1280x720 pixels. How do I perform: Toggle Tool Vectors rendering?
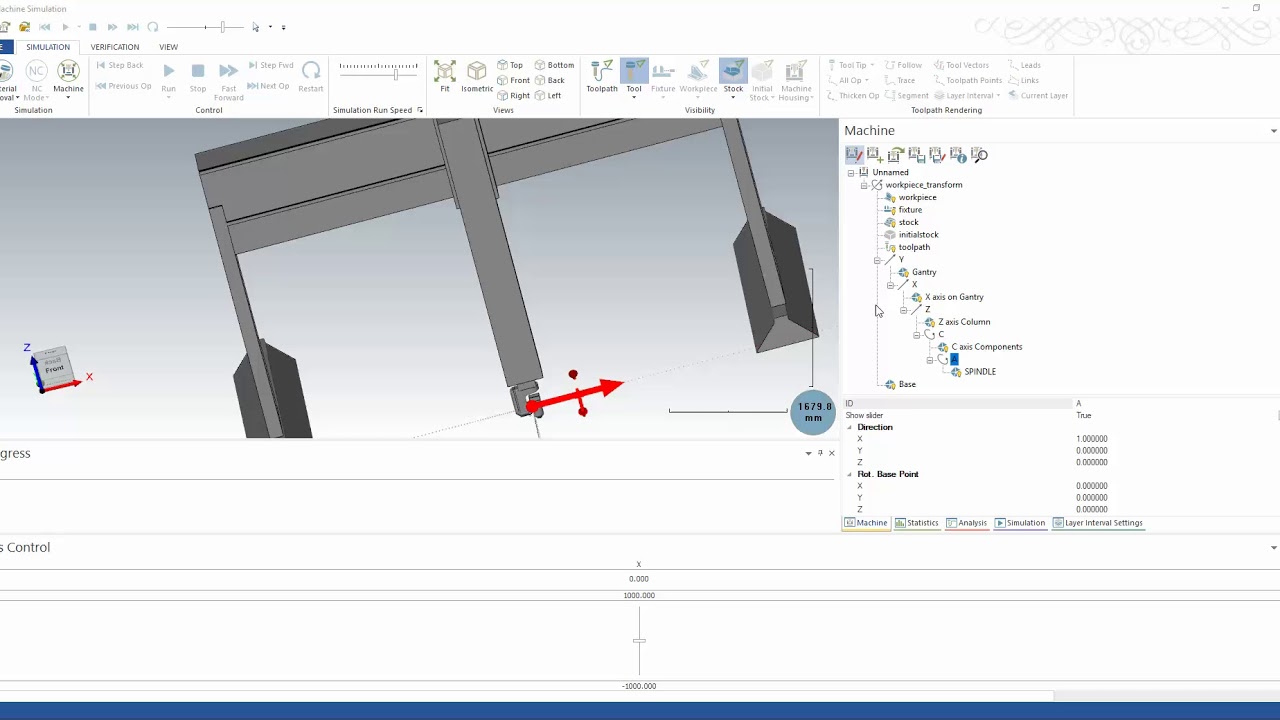[x=961, y=65]
